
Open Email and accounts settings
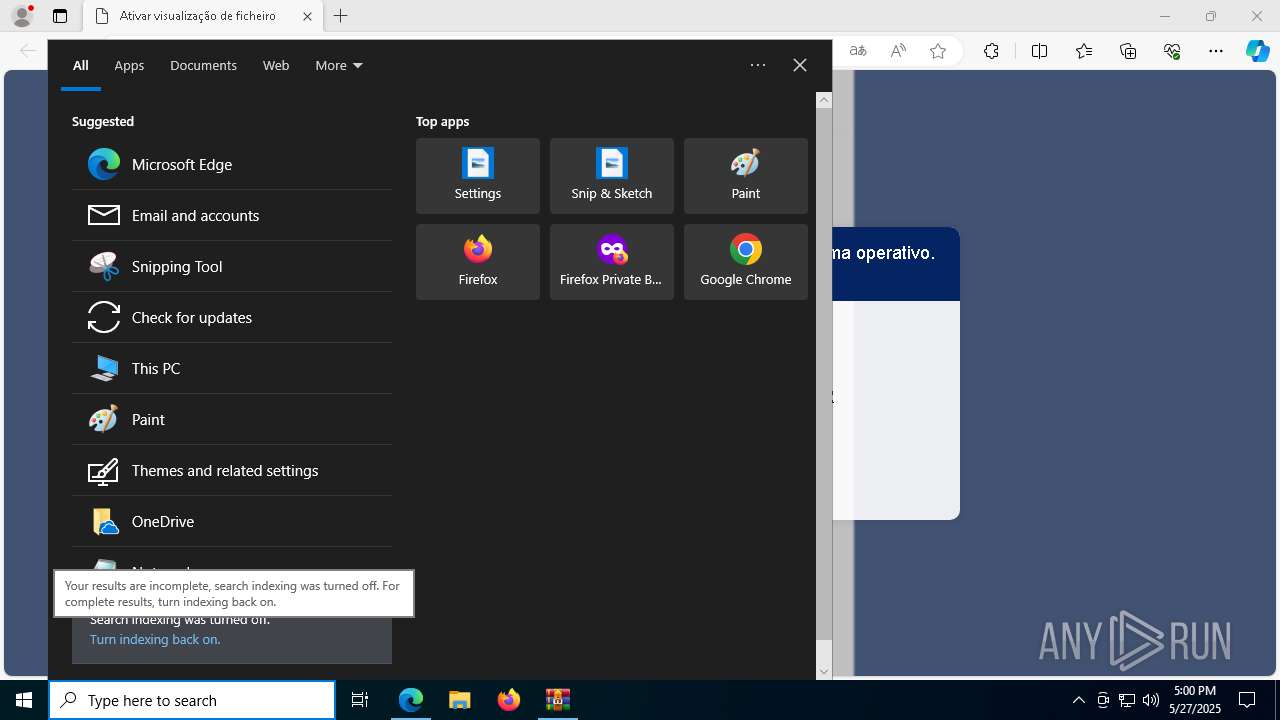coord(232,215)
